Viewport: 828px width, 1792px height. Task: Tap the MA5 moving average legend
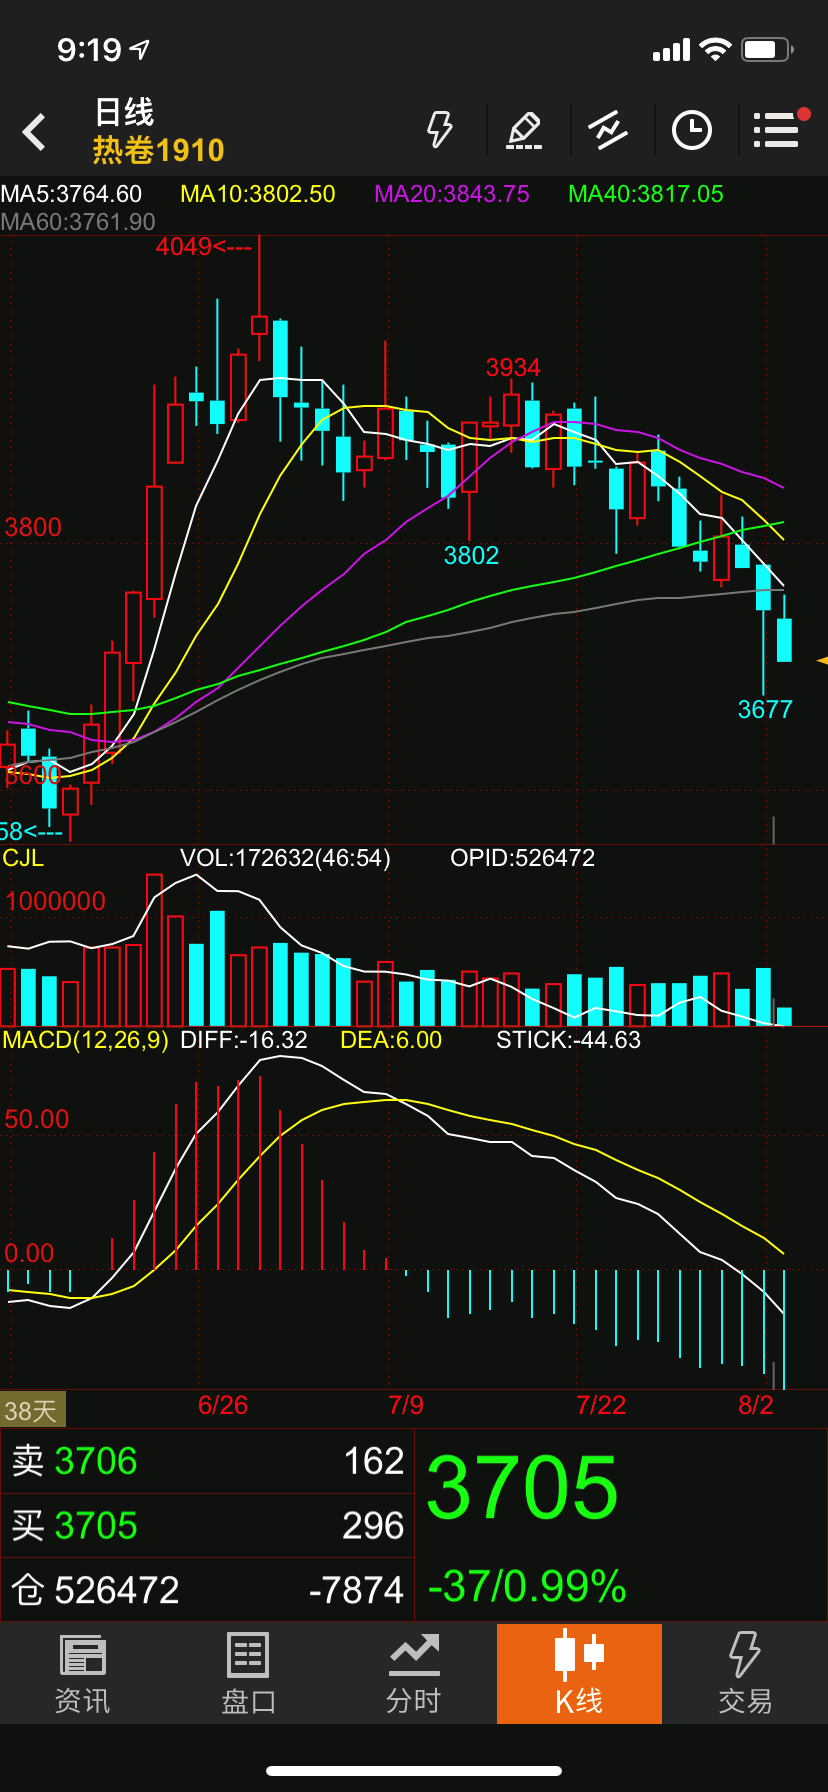click(72, 194)
